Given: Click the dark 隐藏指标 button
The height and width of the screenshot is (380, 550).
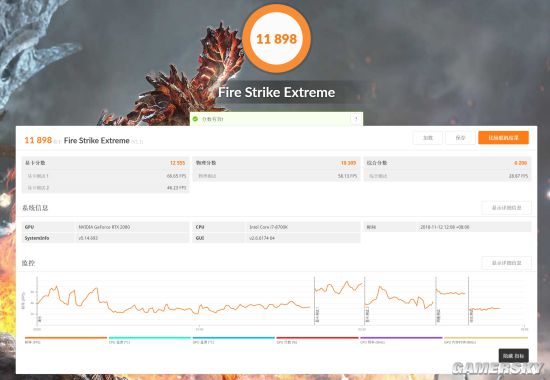Looking at the screenshot, I should (514, 356).
